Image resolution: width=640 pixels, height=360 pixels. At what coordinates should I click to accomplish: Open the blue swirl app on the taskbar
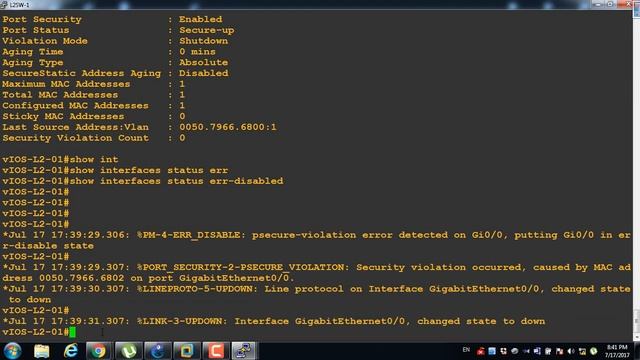coord(158,351)
